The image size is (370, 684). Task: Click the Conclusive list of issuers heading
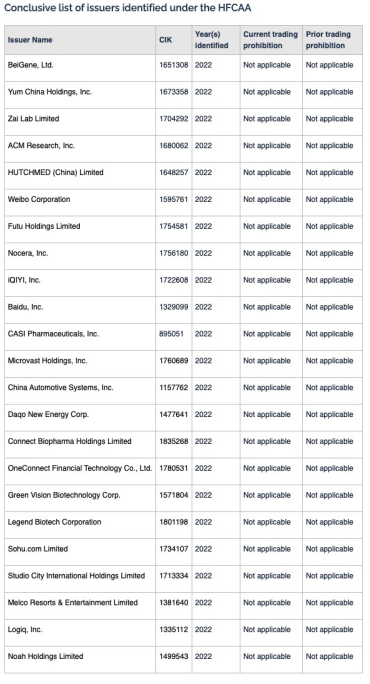click(x=127, y=8)
